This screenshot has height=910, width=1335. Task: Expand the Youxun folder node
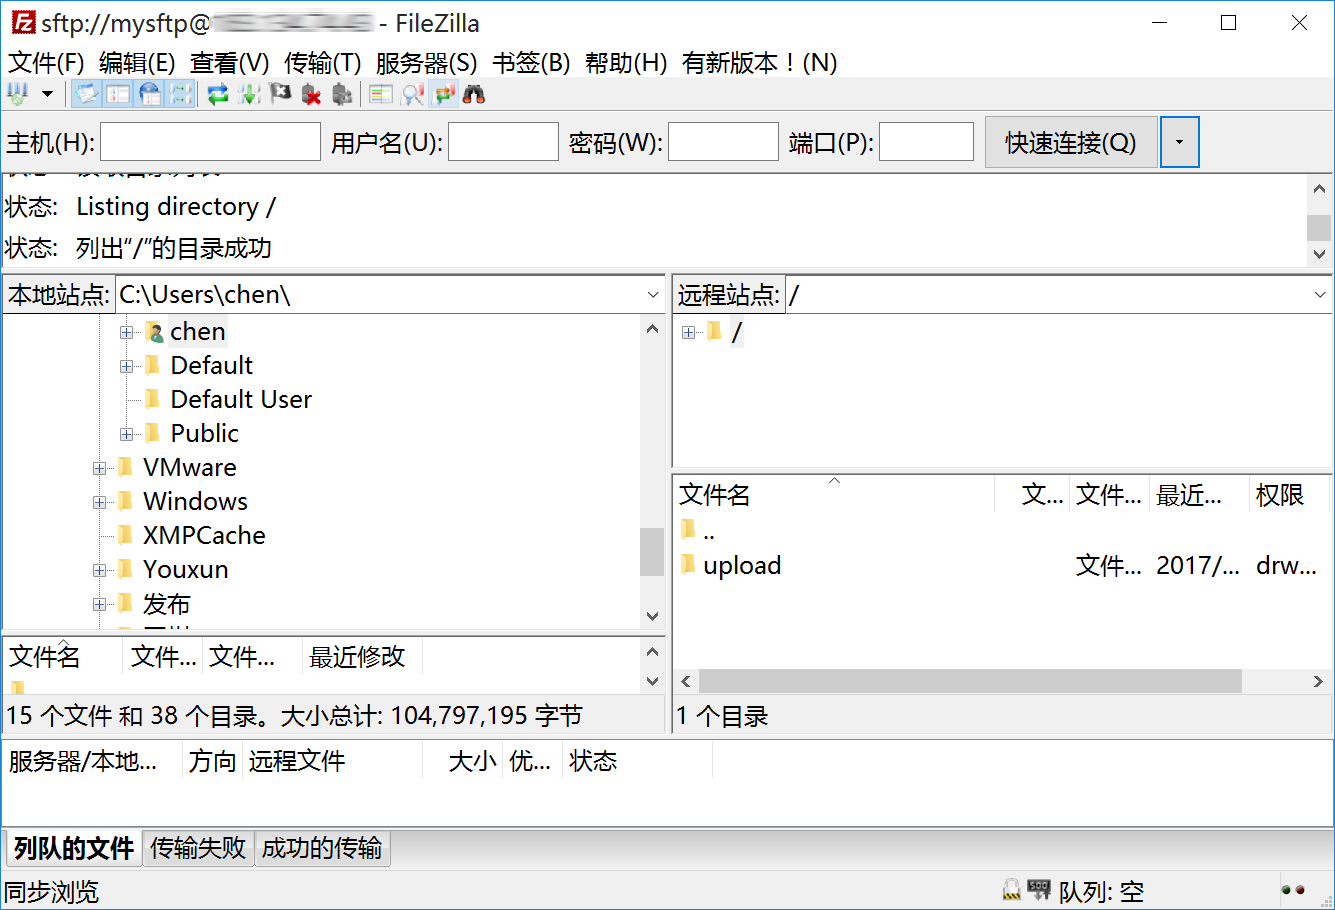[99, 570]
